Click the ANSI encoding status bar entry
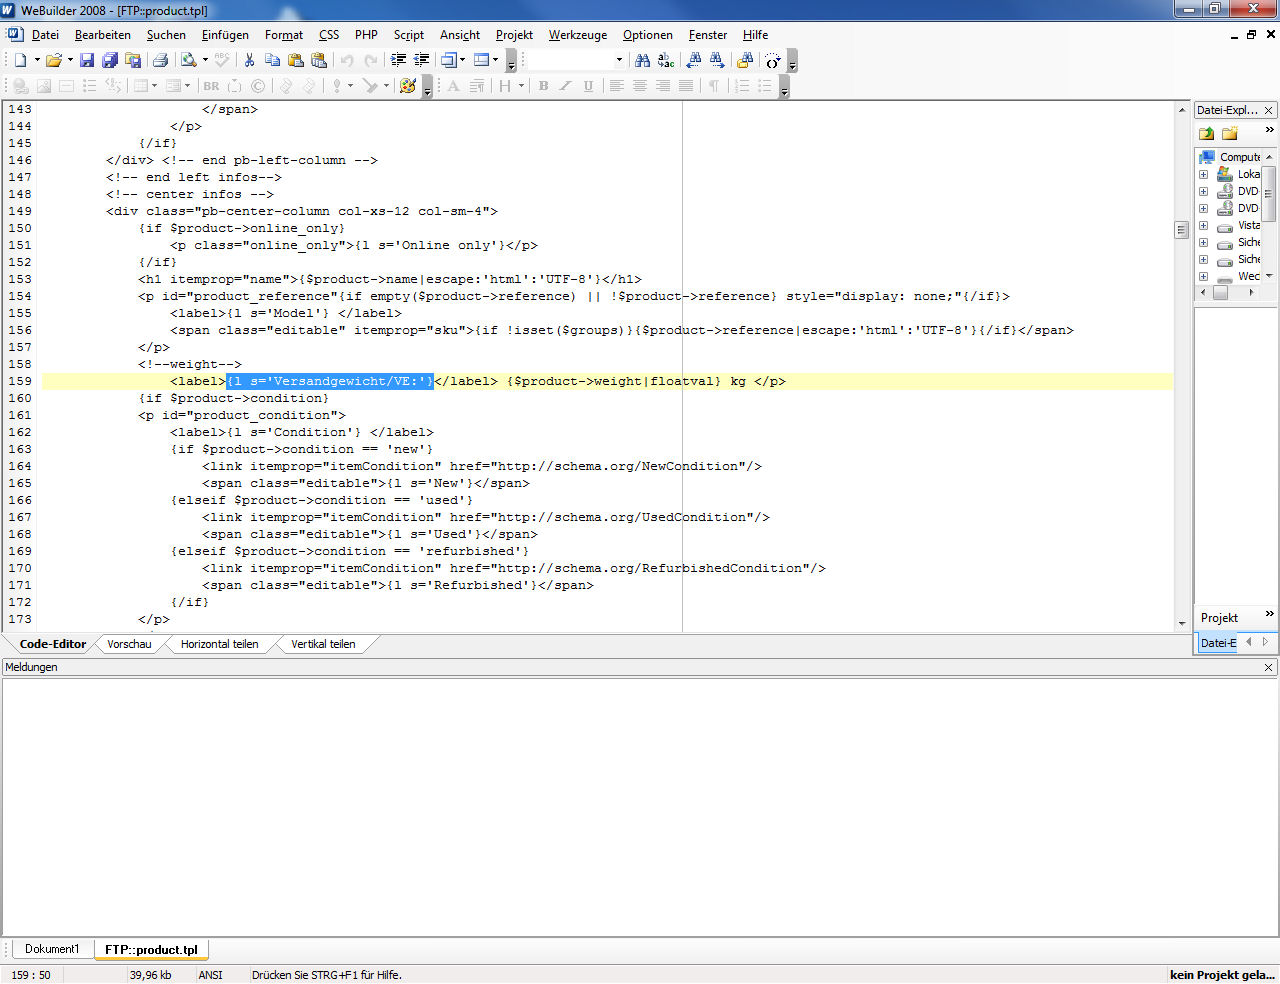 pyautogui.click(x=210, y=974)
